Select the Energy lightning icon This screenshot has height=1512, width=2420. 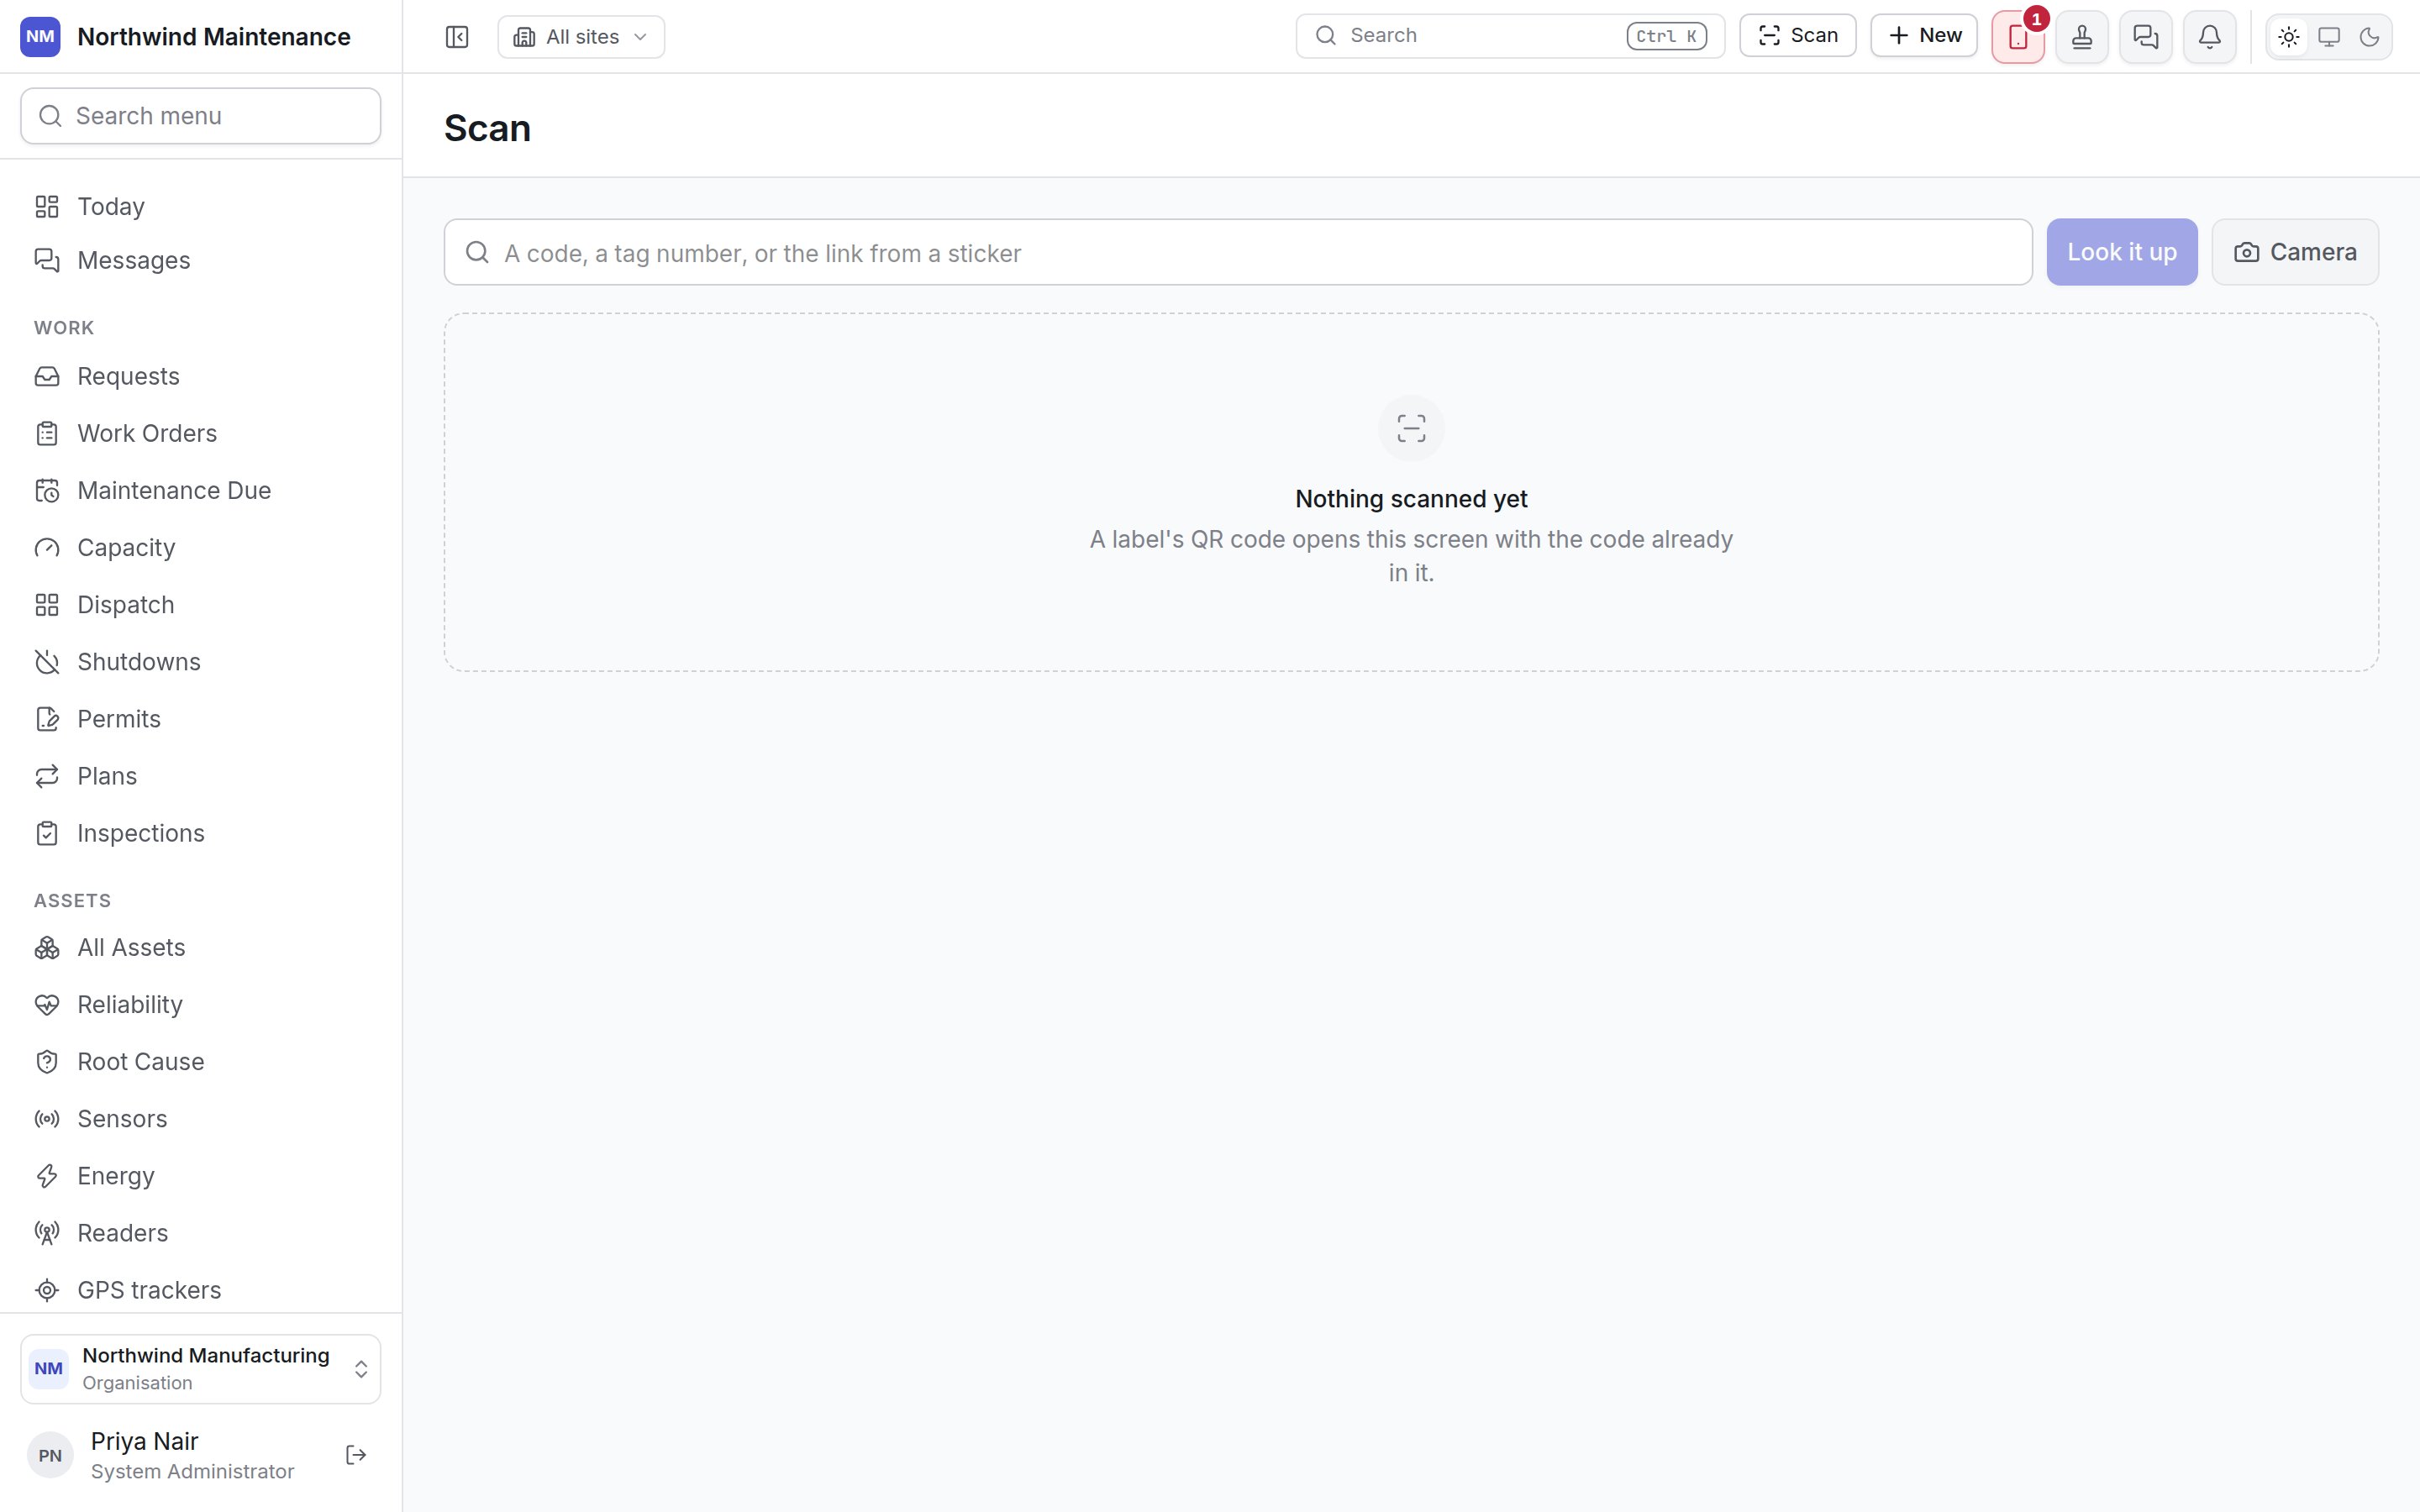tap(47, 1176)
